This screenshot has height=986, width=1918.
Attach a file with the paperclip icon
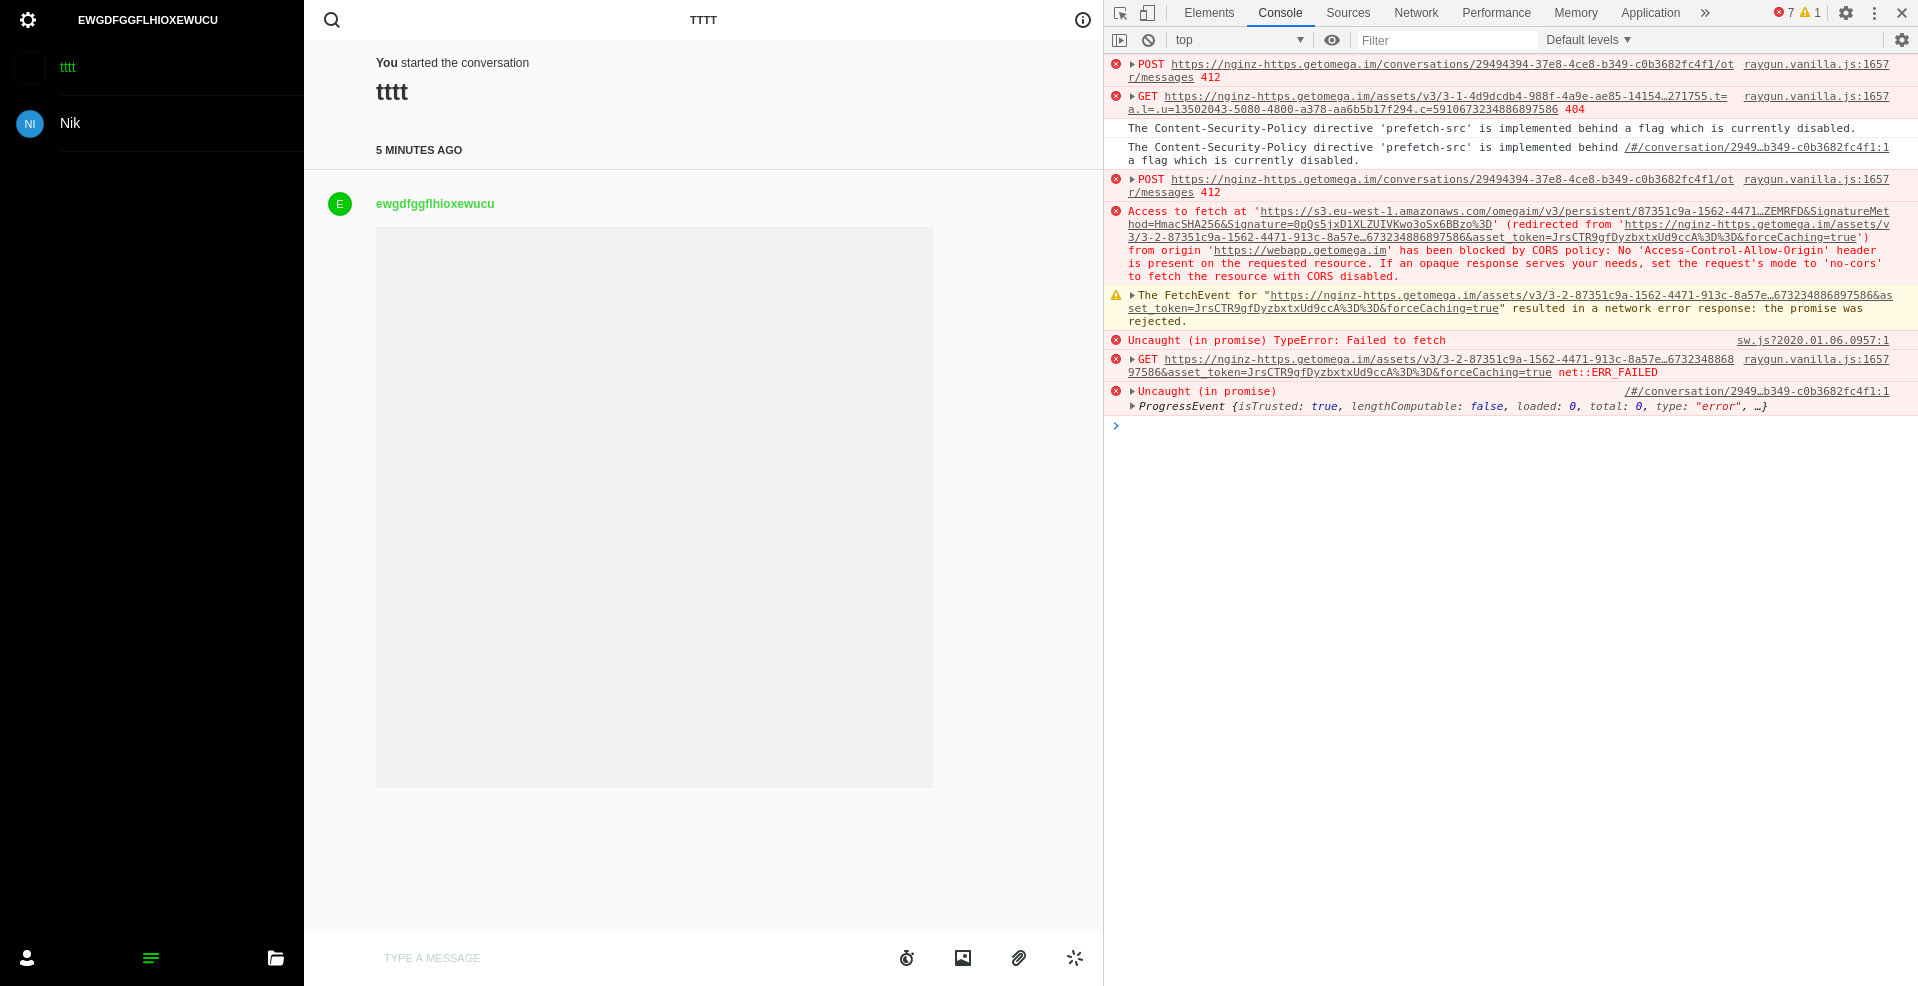coord(1018,958)
